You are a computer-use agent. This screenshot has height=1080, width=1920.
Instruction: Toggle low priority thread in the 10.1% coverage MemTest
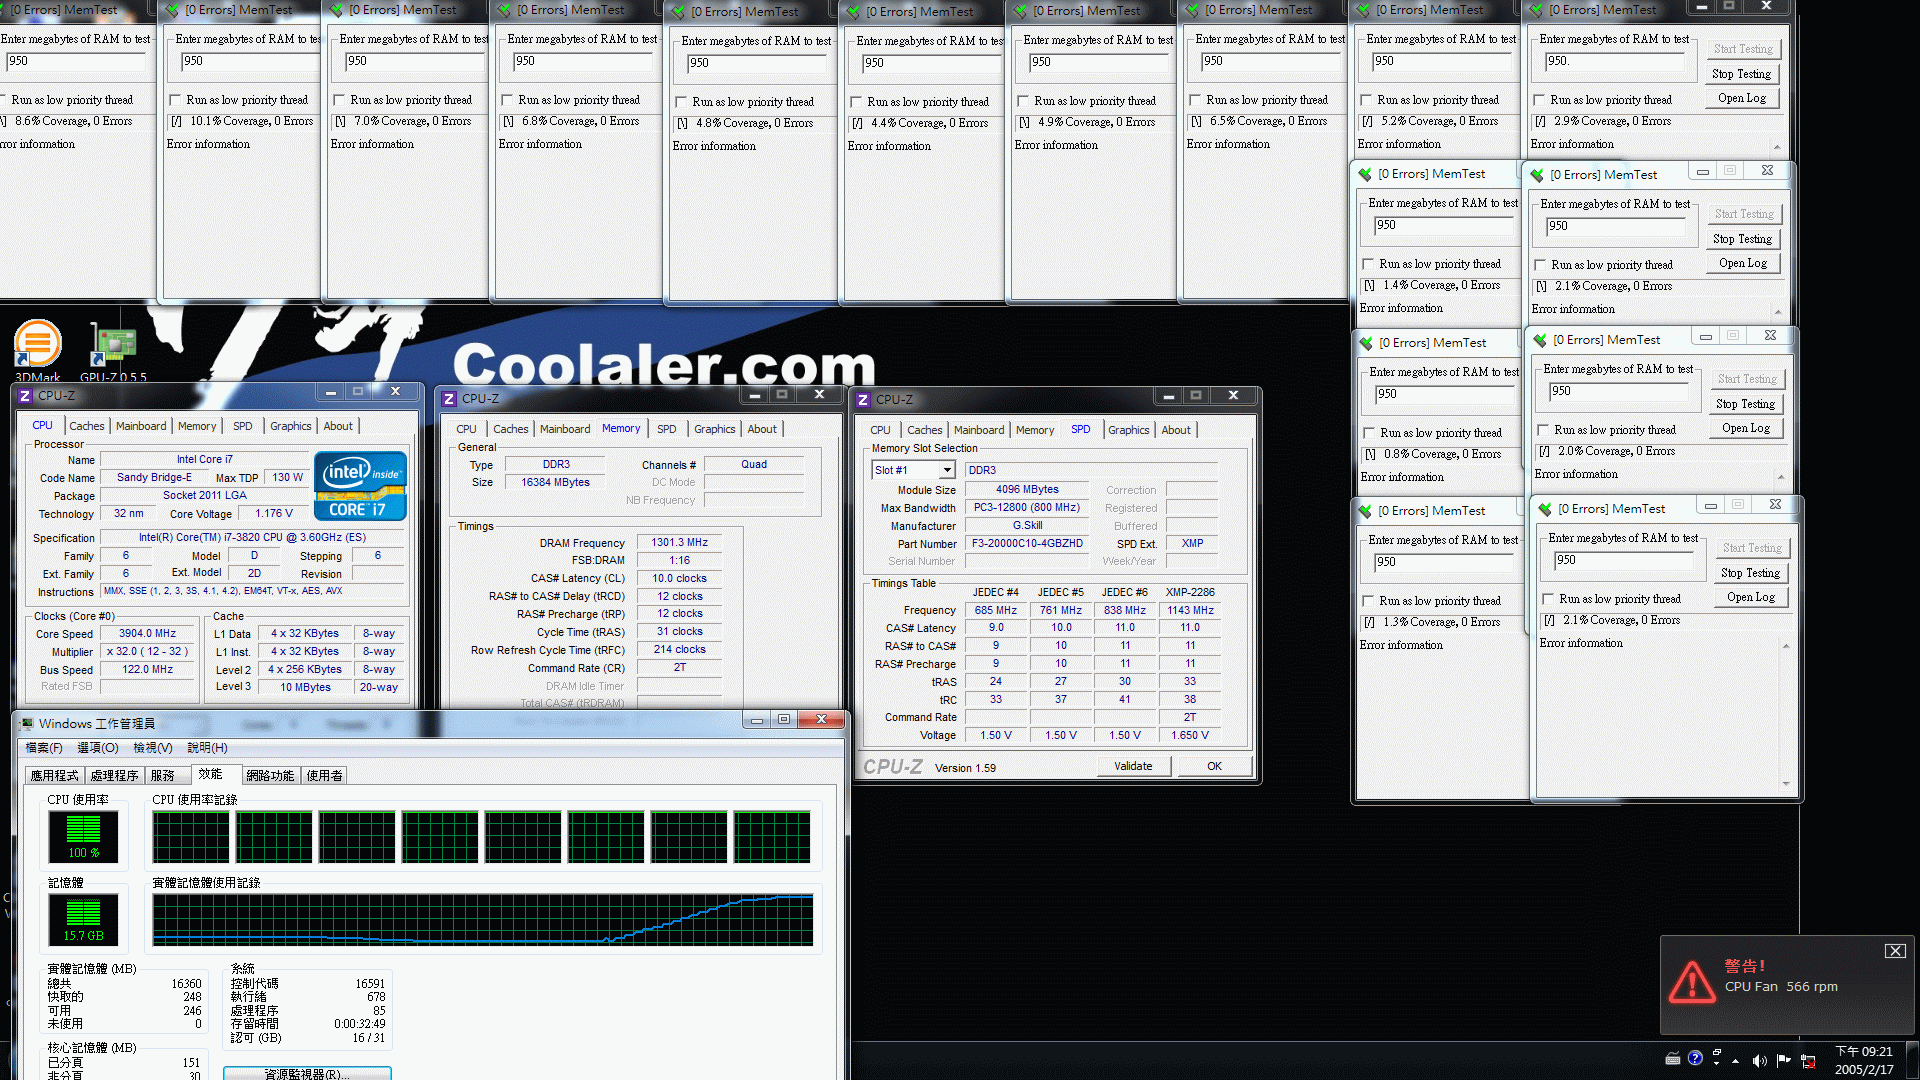pos(176,100)
